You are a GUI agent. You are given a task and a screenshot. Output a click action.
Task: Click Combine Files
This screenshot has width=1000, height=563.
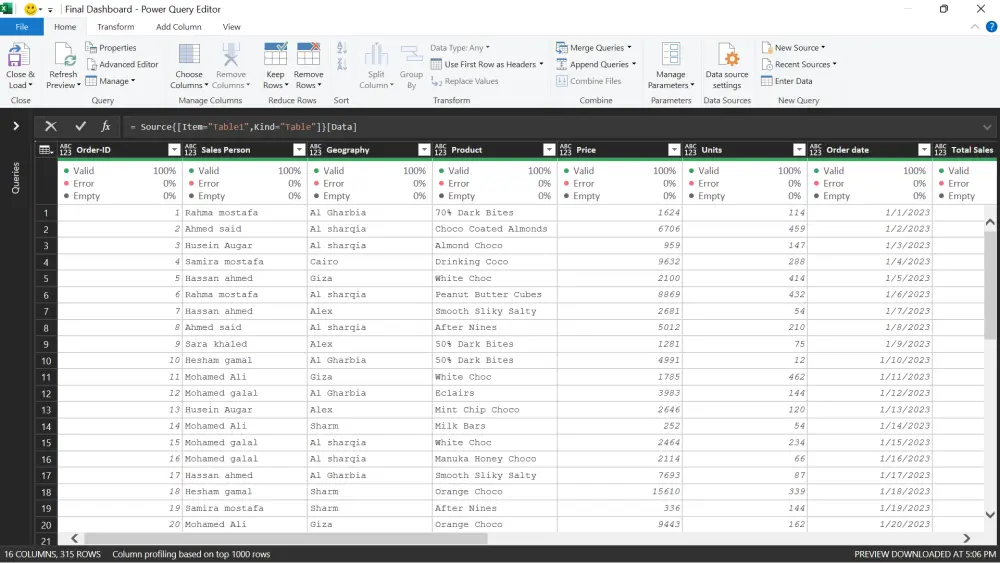[x=589, y=81]
